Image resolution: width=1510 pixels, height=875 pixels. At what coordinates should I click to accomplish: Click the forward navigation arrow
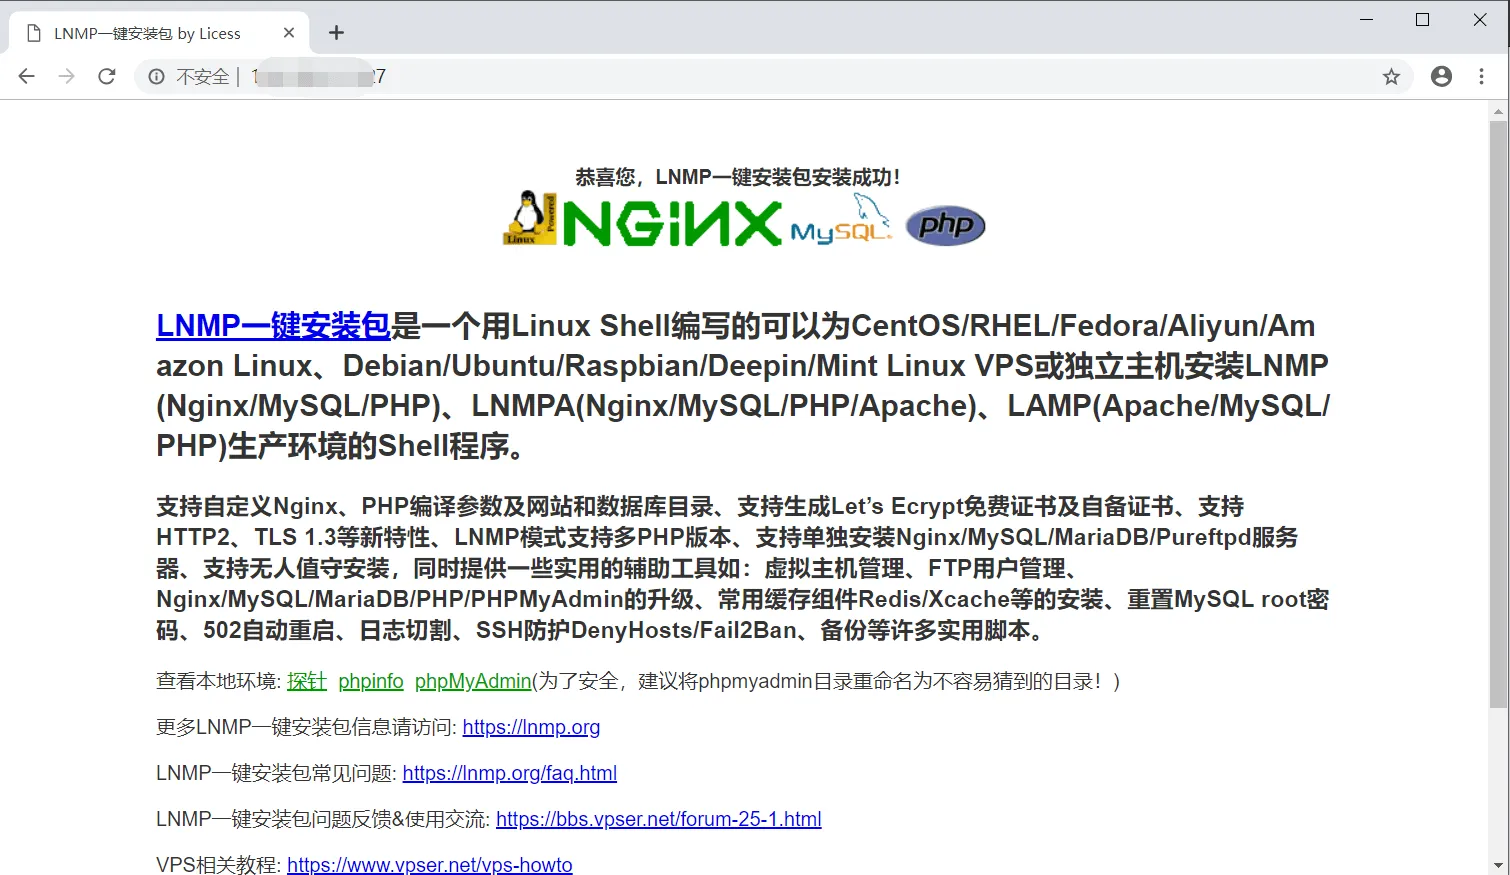pyautogui.click(x=67, y=77)
